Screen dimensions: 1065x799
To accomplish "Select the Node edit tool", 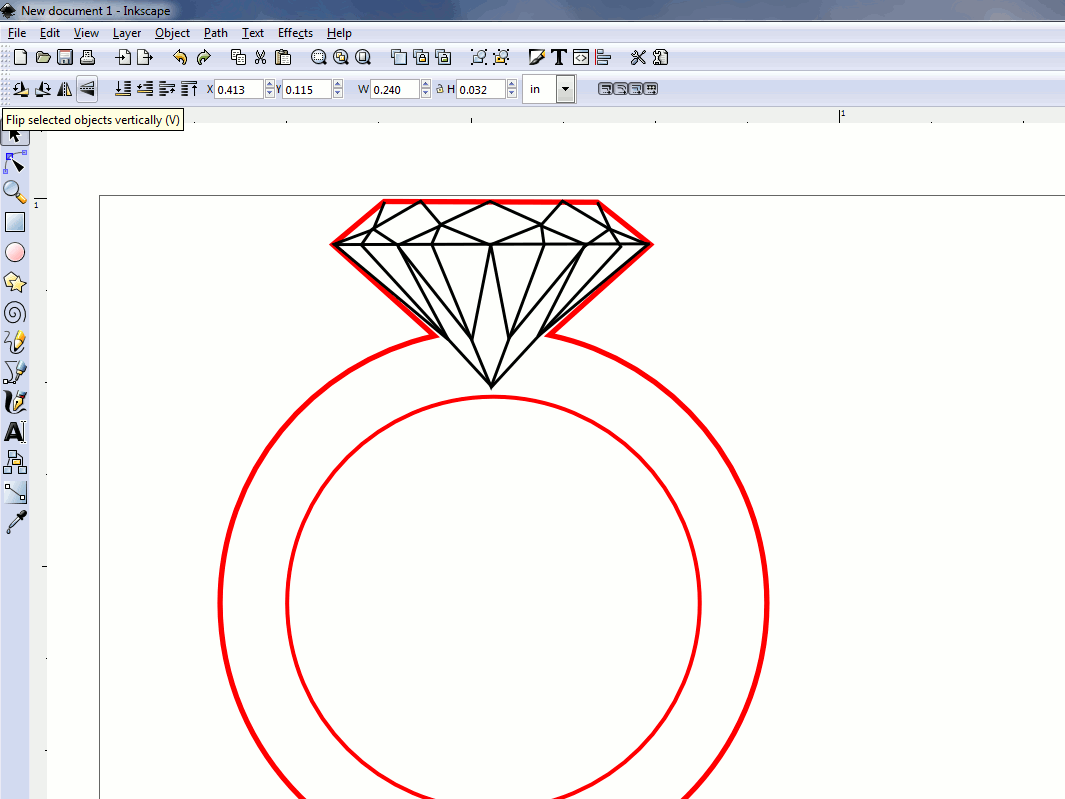I will point(15,162).
